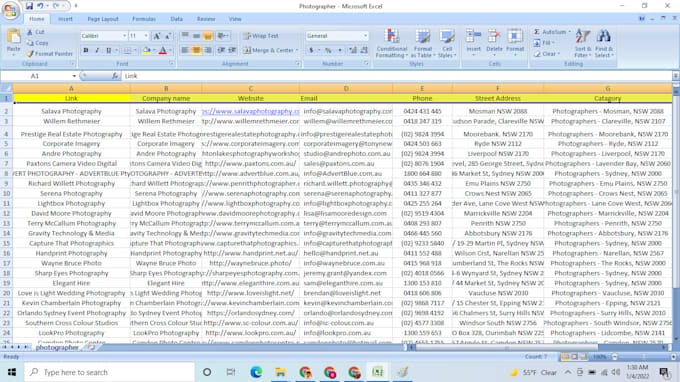Clear cell contents via Clear button

pos(547,54)
